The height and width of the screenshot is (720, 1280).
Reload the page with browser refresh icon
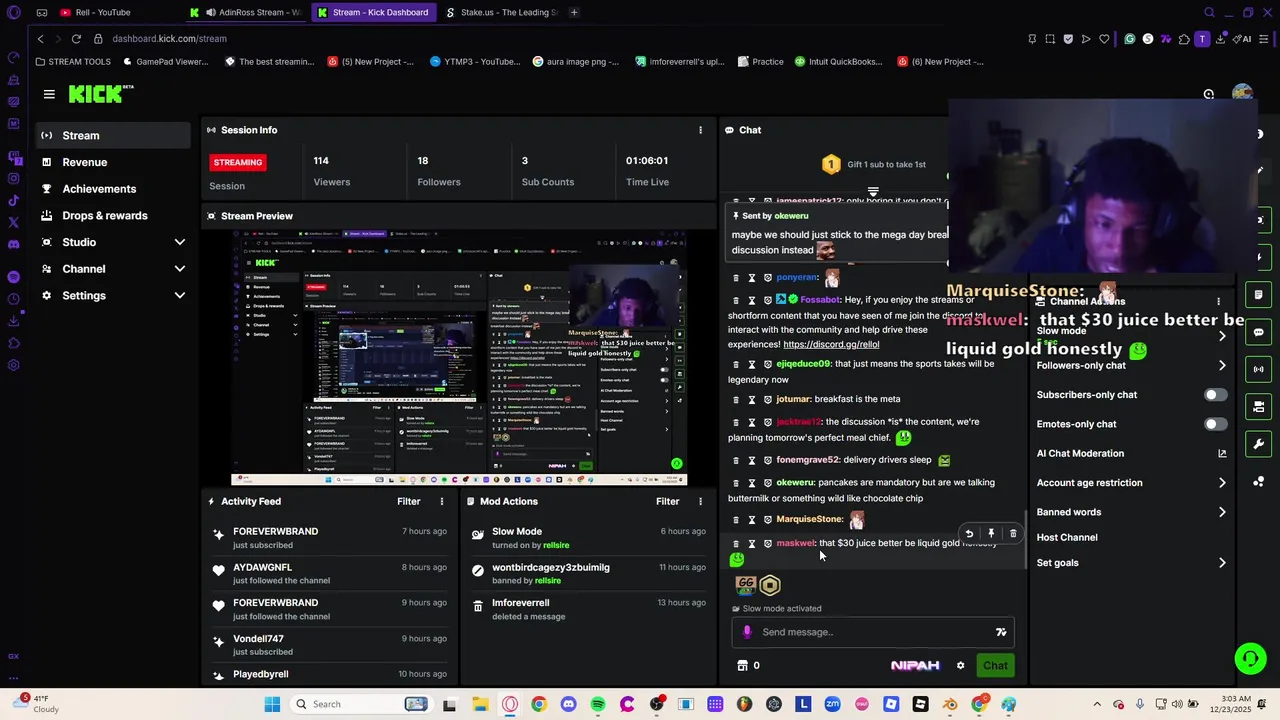coord(76,39)
